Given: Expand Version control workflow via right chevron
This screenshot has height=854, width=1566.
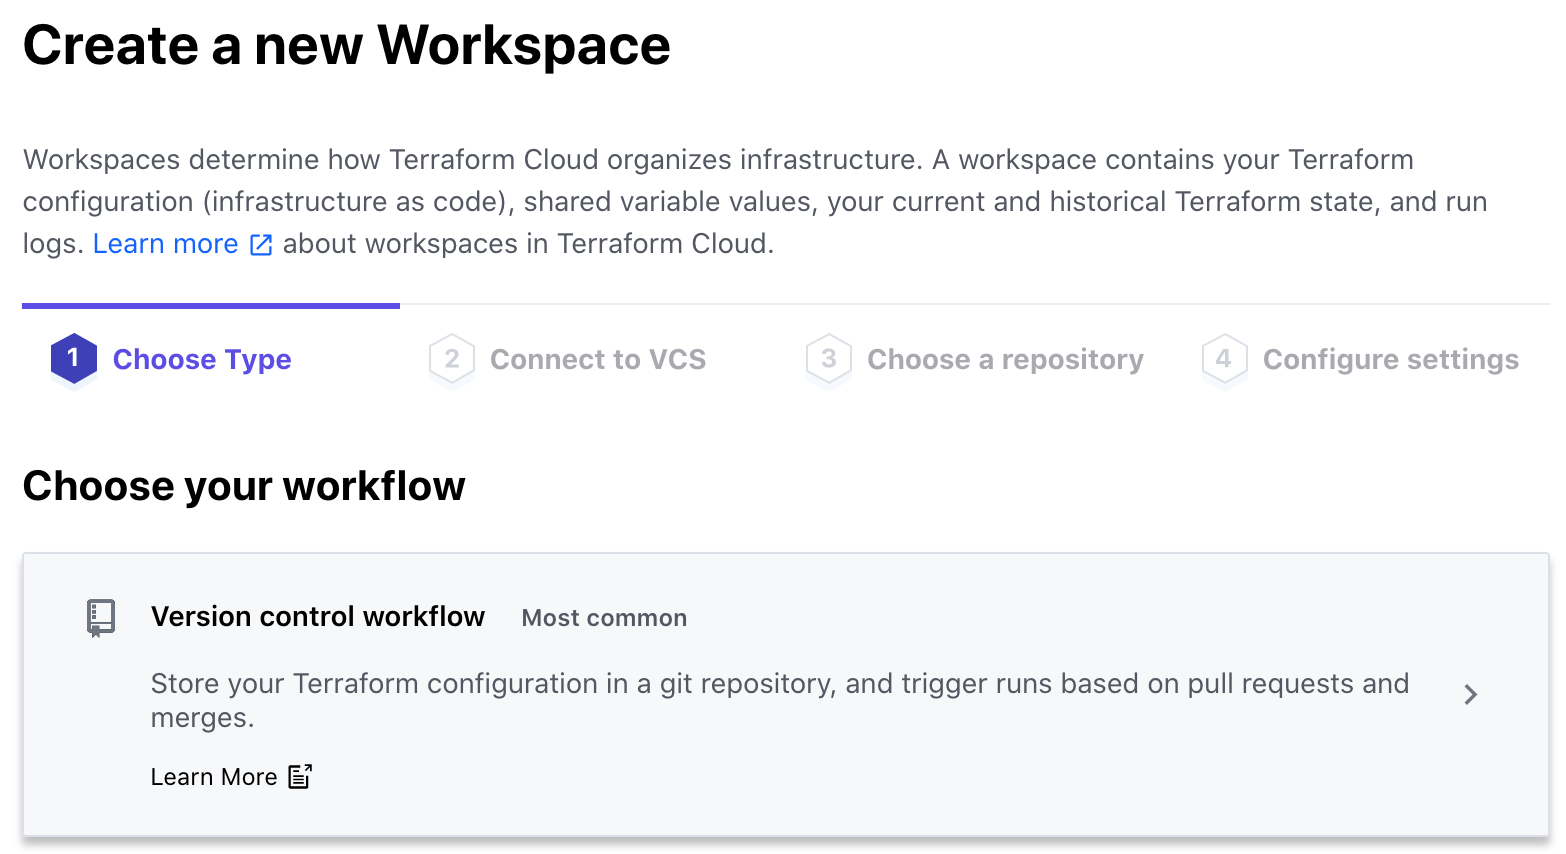Looking at the screenshot, I should point(1470,694).
